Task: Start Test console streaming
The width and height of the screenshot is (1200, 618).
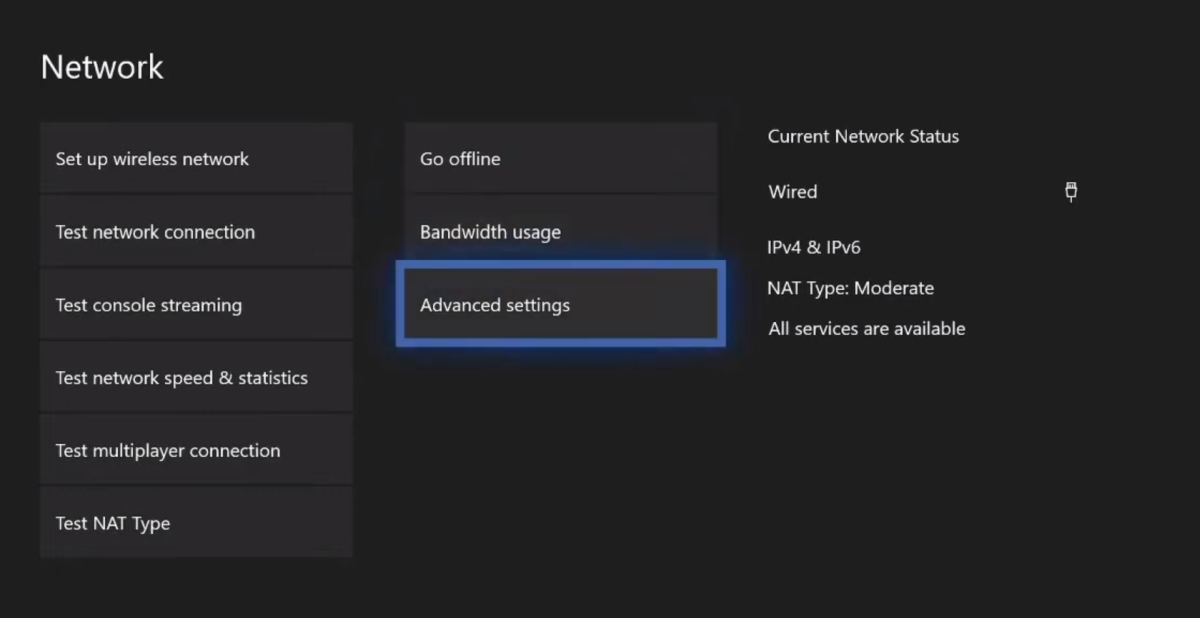Action: pyautogui.click(x=196, y=304)
